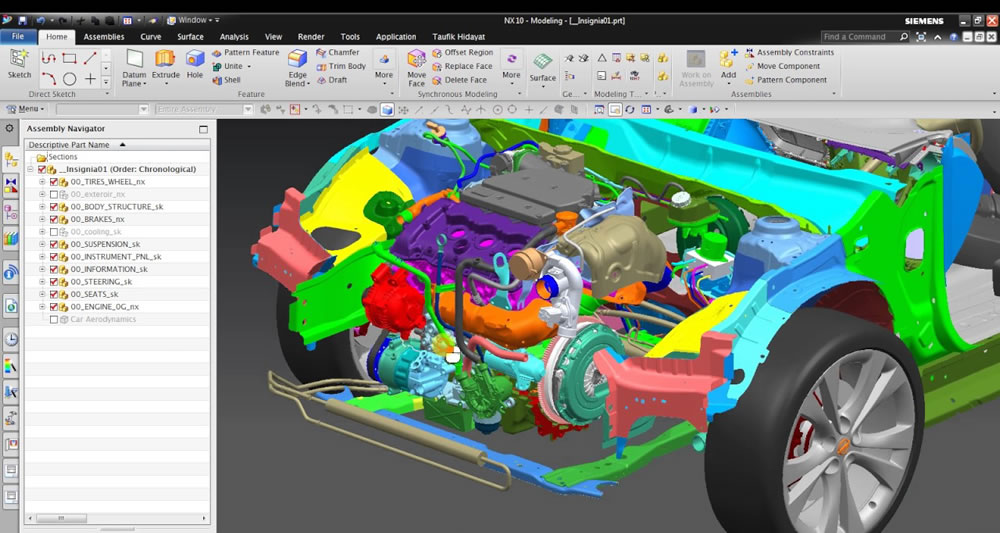The height and width of the screenshot is (533, 1000).
Task: Click the Find a Command search field
Action: 858,37
